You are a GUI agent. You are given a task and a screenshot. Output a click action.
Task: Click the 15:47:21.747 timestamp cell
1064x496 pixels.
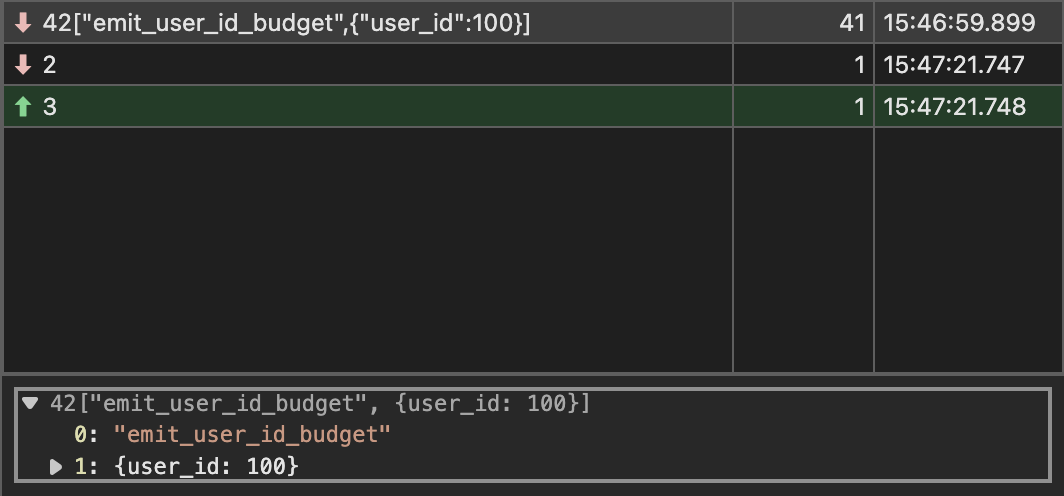point(954,66)
